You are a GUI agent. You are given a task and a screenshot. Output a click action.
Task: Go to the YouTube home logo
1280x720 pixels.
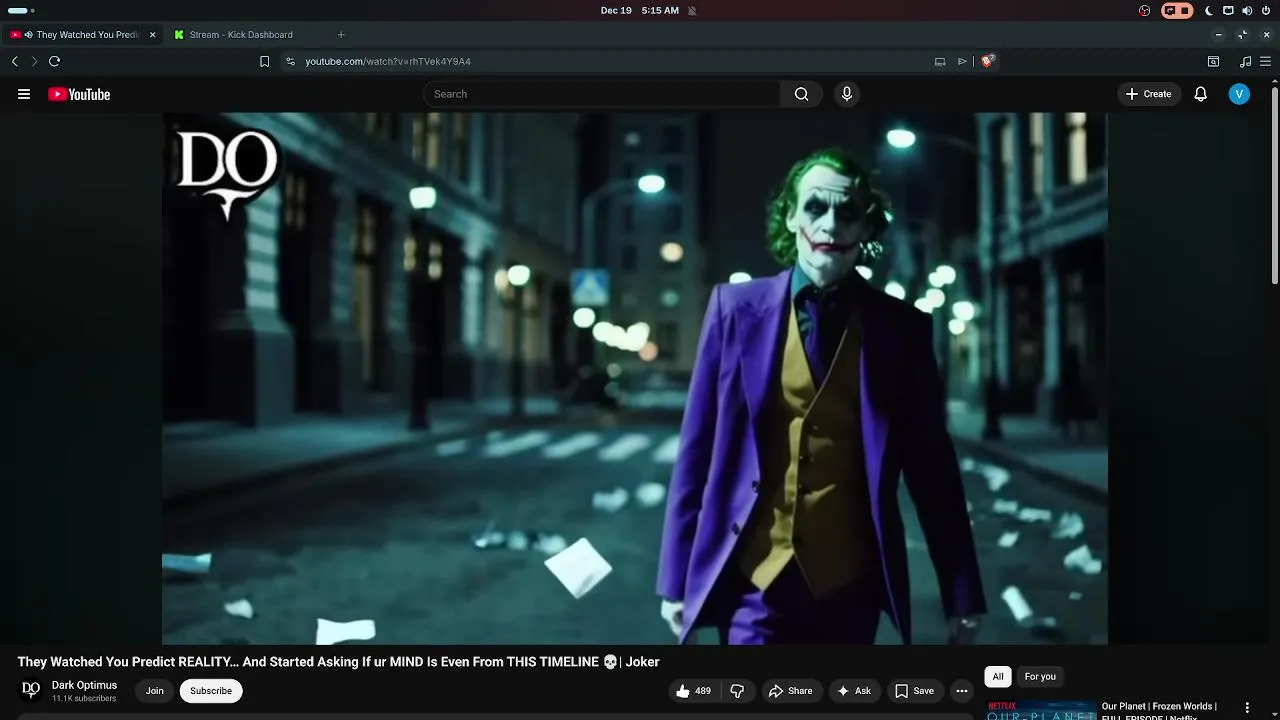(x=79, y=94)
